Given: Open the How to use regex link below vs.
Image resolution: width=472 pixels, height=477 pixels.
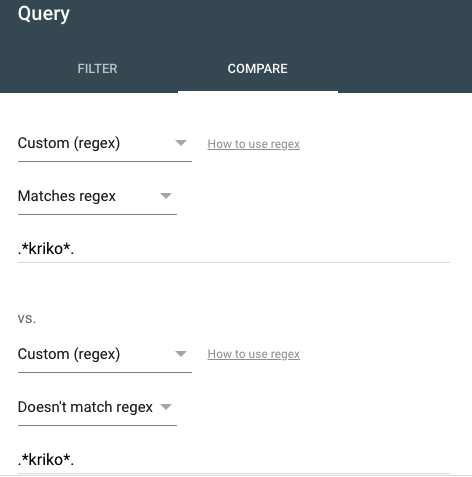Looking at the screenshot, I should click(x=254, y=354).
